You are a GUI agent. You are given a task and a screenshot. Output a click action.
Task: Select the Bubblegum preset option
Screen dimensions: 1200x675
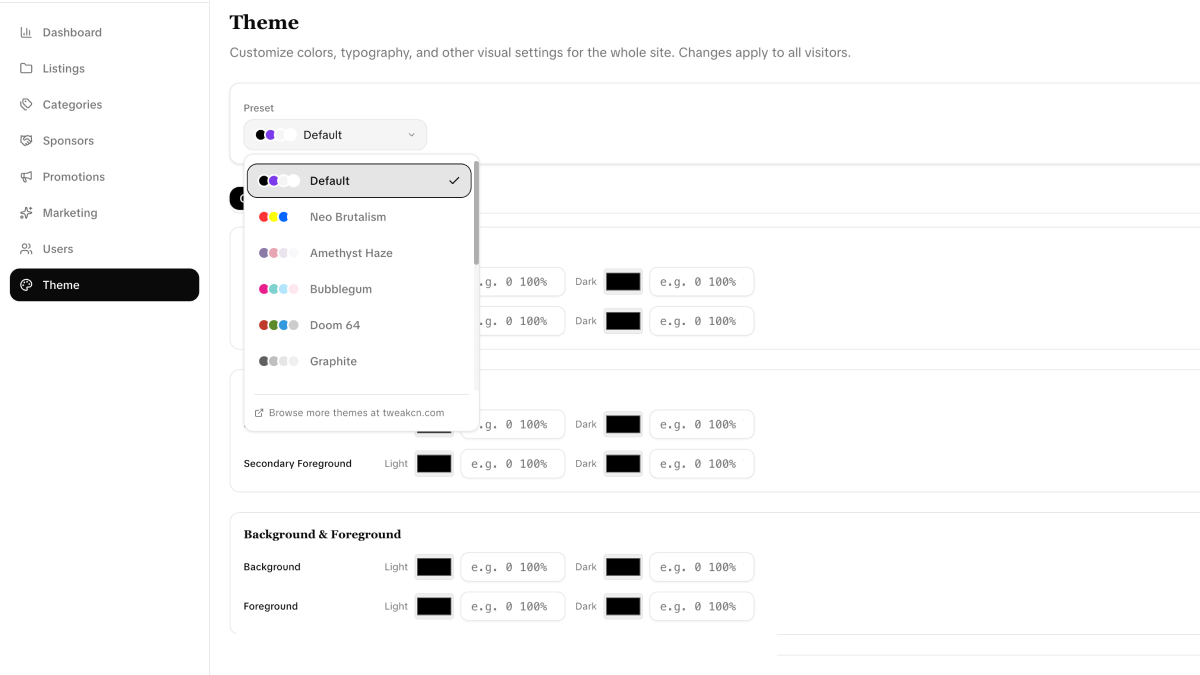(341, 289)
